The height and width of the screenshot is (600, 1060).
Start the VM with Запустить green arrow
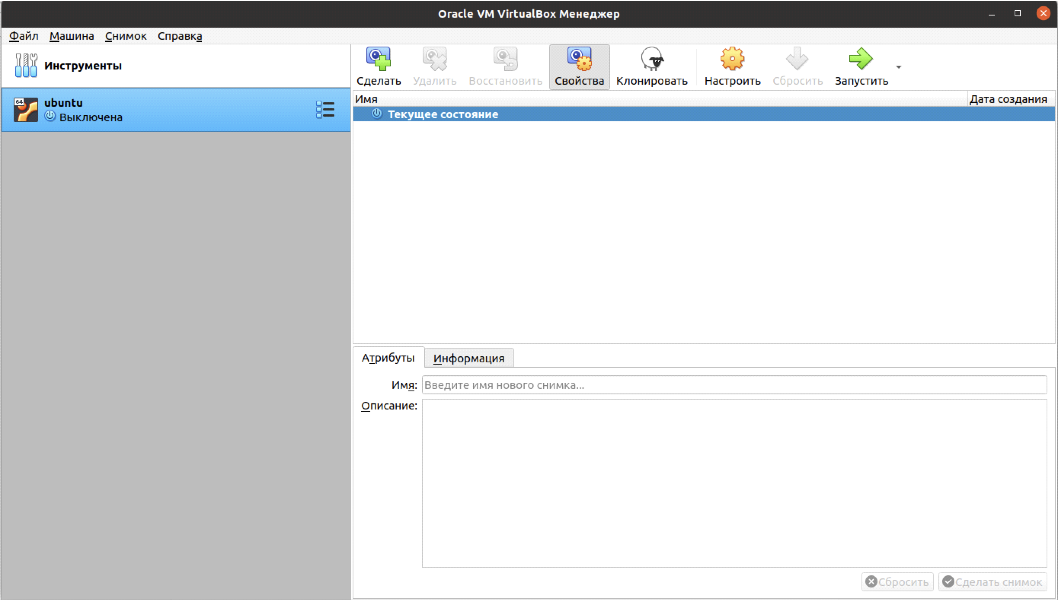[x=861, y=59]
